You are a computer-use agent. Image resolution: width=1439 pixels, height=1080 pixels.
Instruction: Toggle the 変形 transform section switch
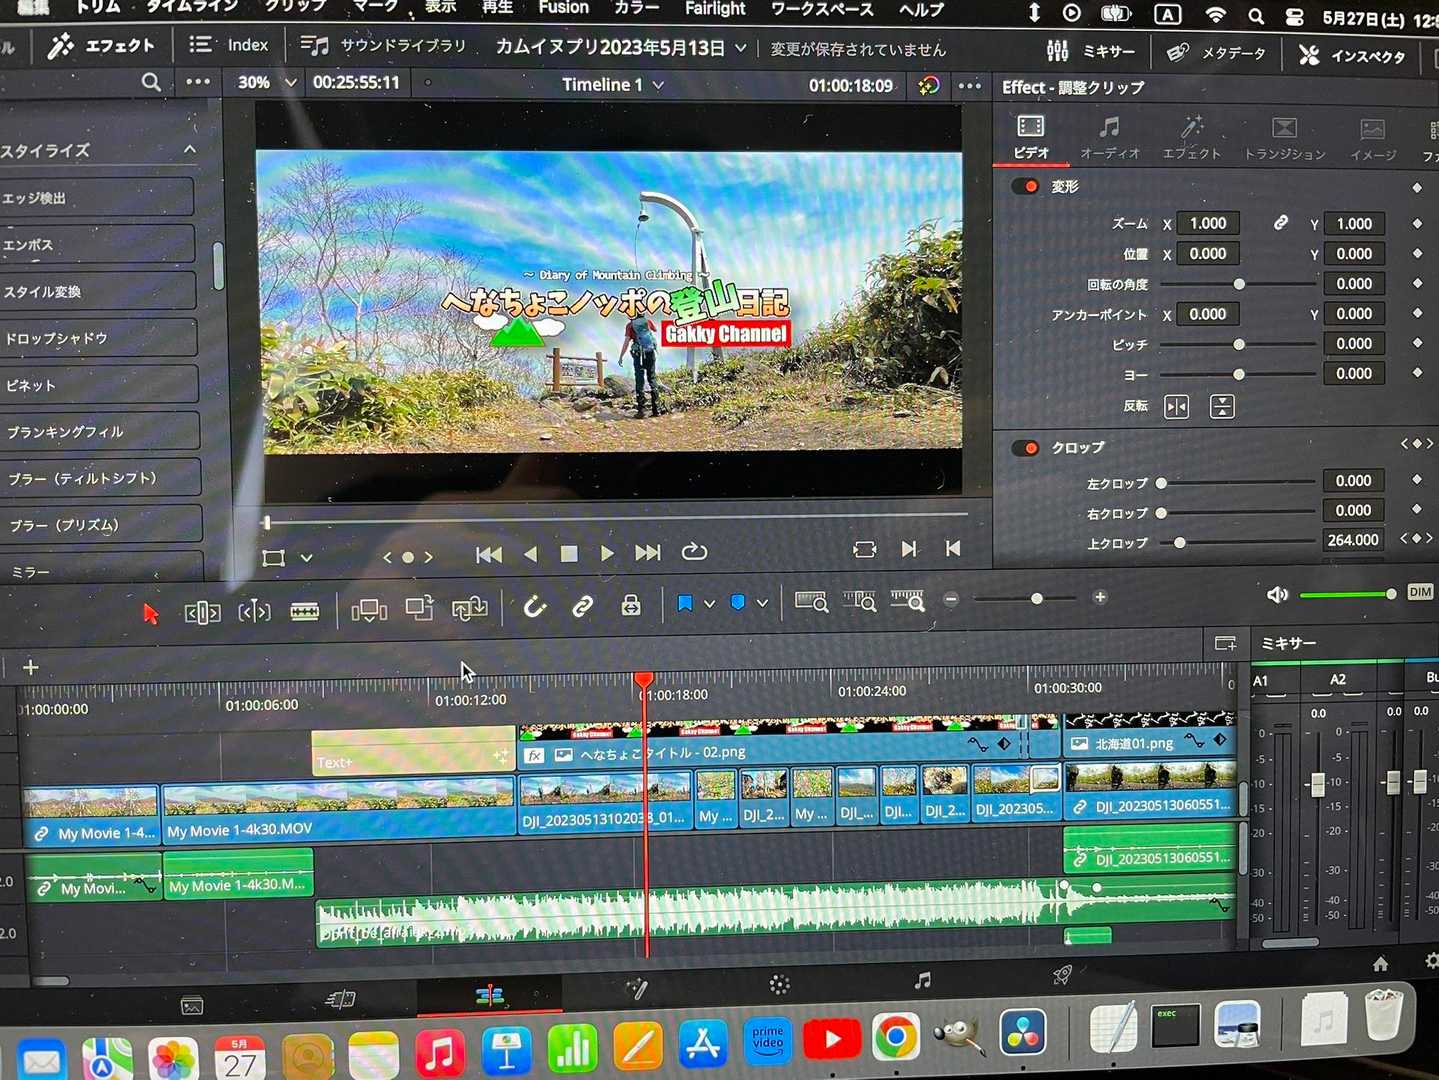coord(1025,186)
